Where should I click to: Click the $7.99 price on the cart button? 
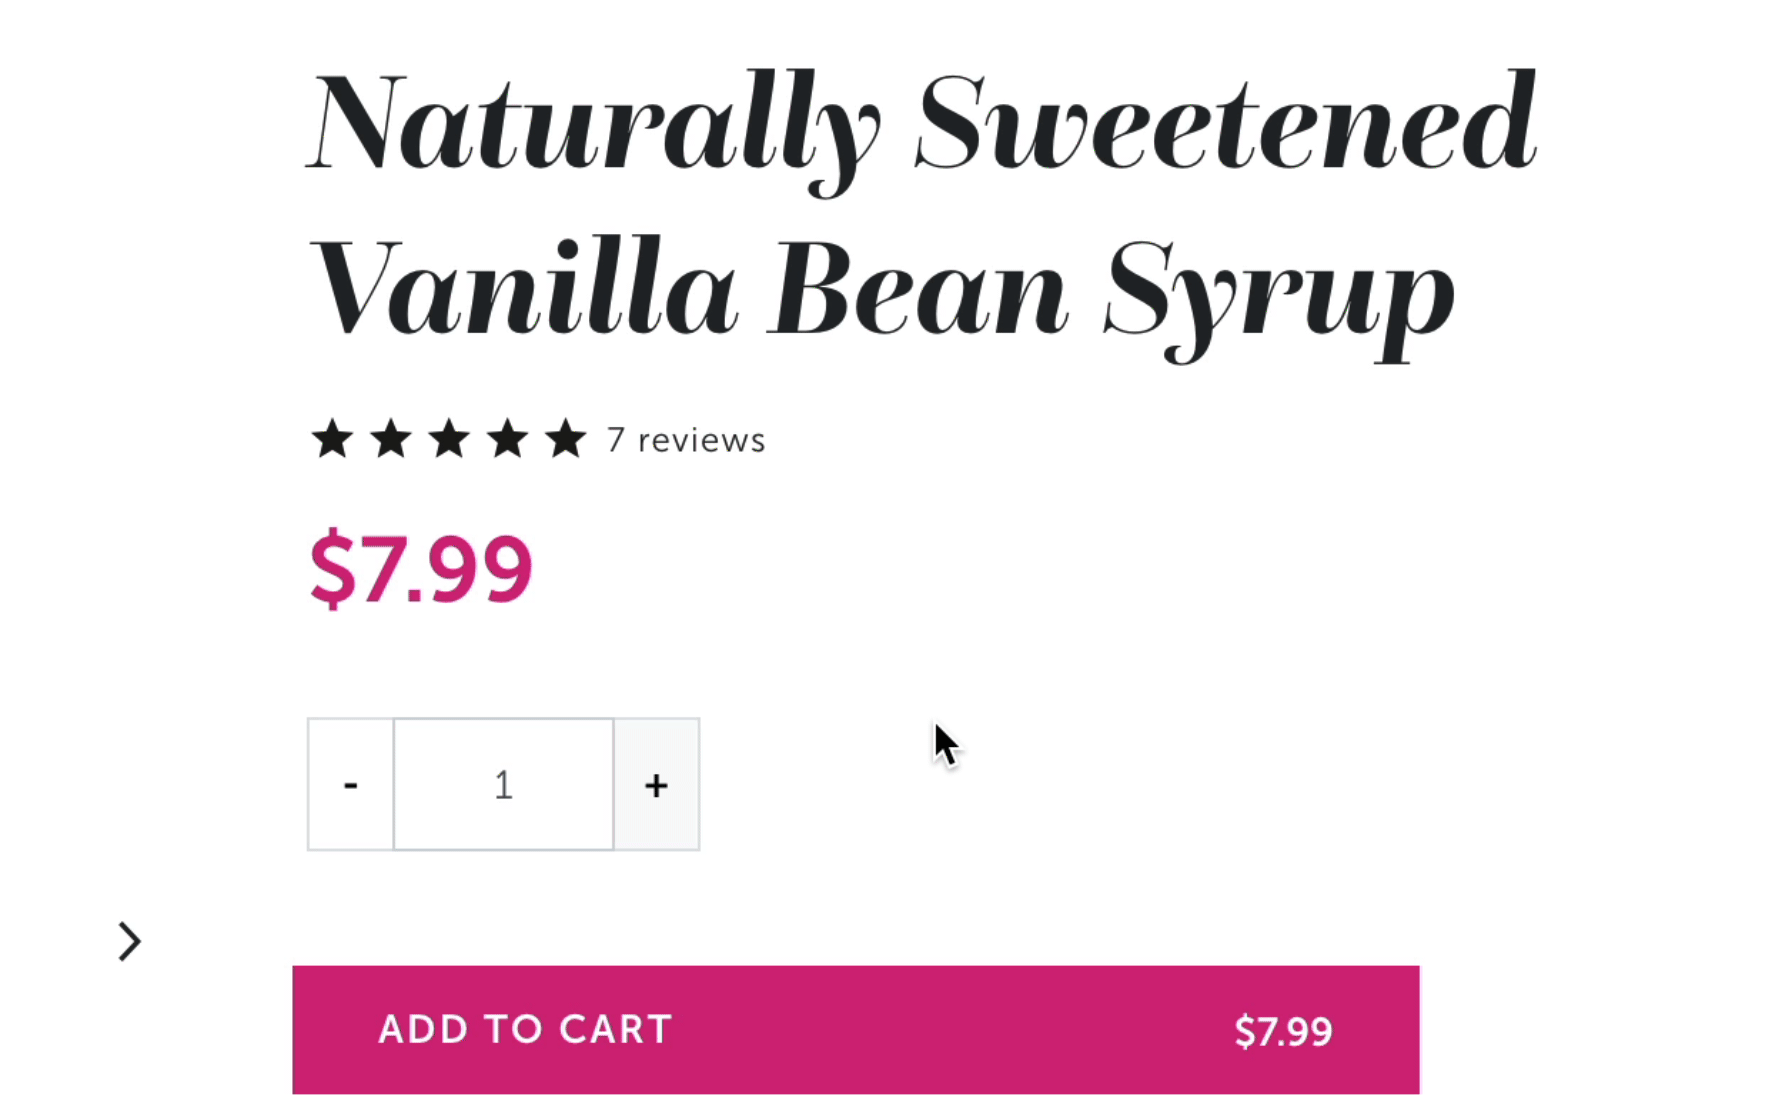click(1283, 1031)
